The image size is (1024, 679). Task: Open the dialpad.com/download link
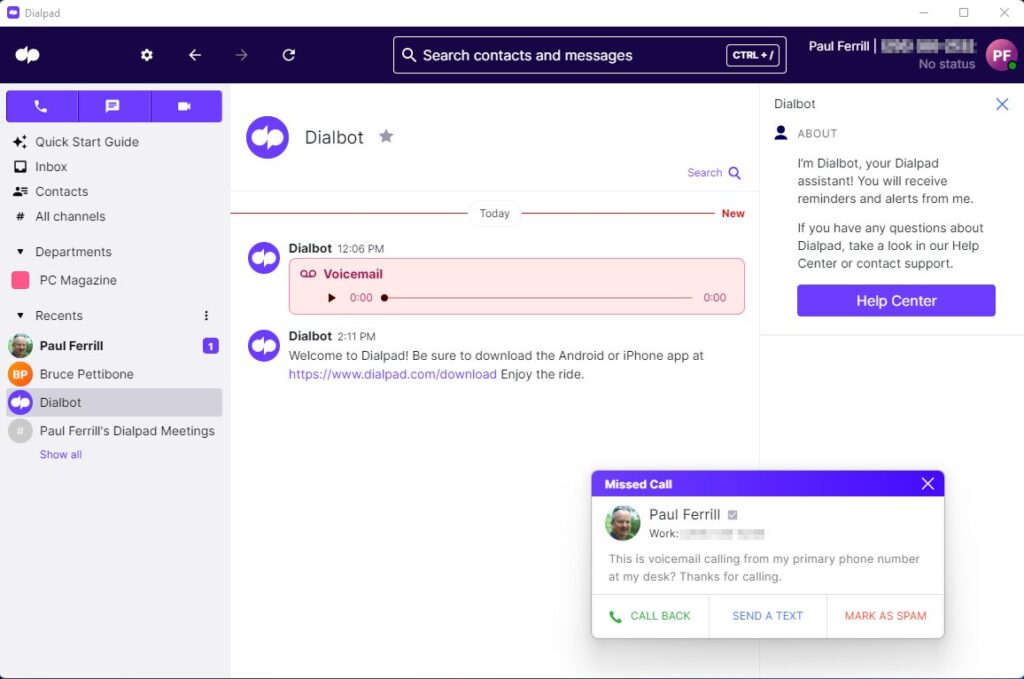tap(392, 374)
